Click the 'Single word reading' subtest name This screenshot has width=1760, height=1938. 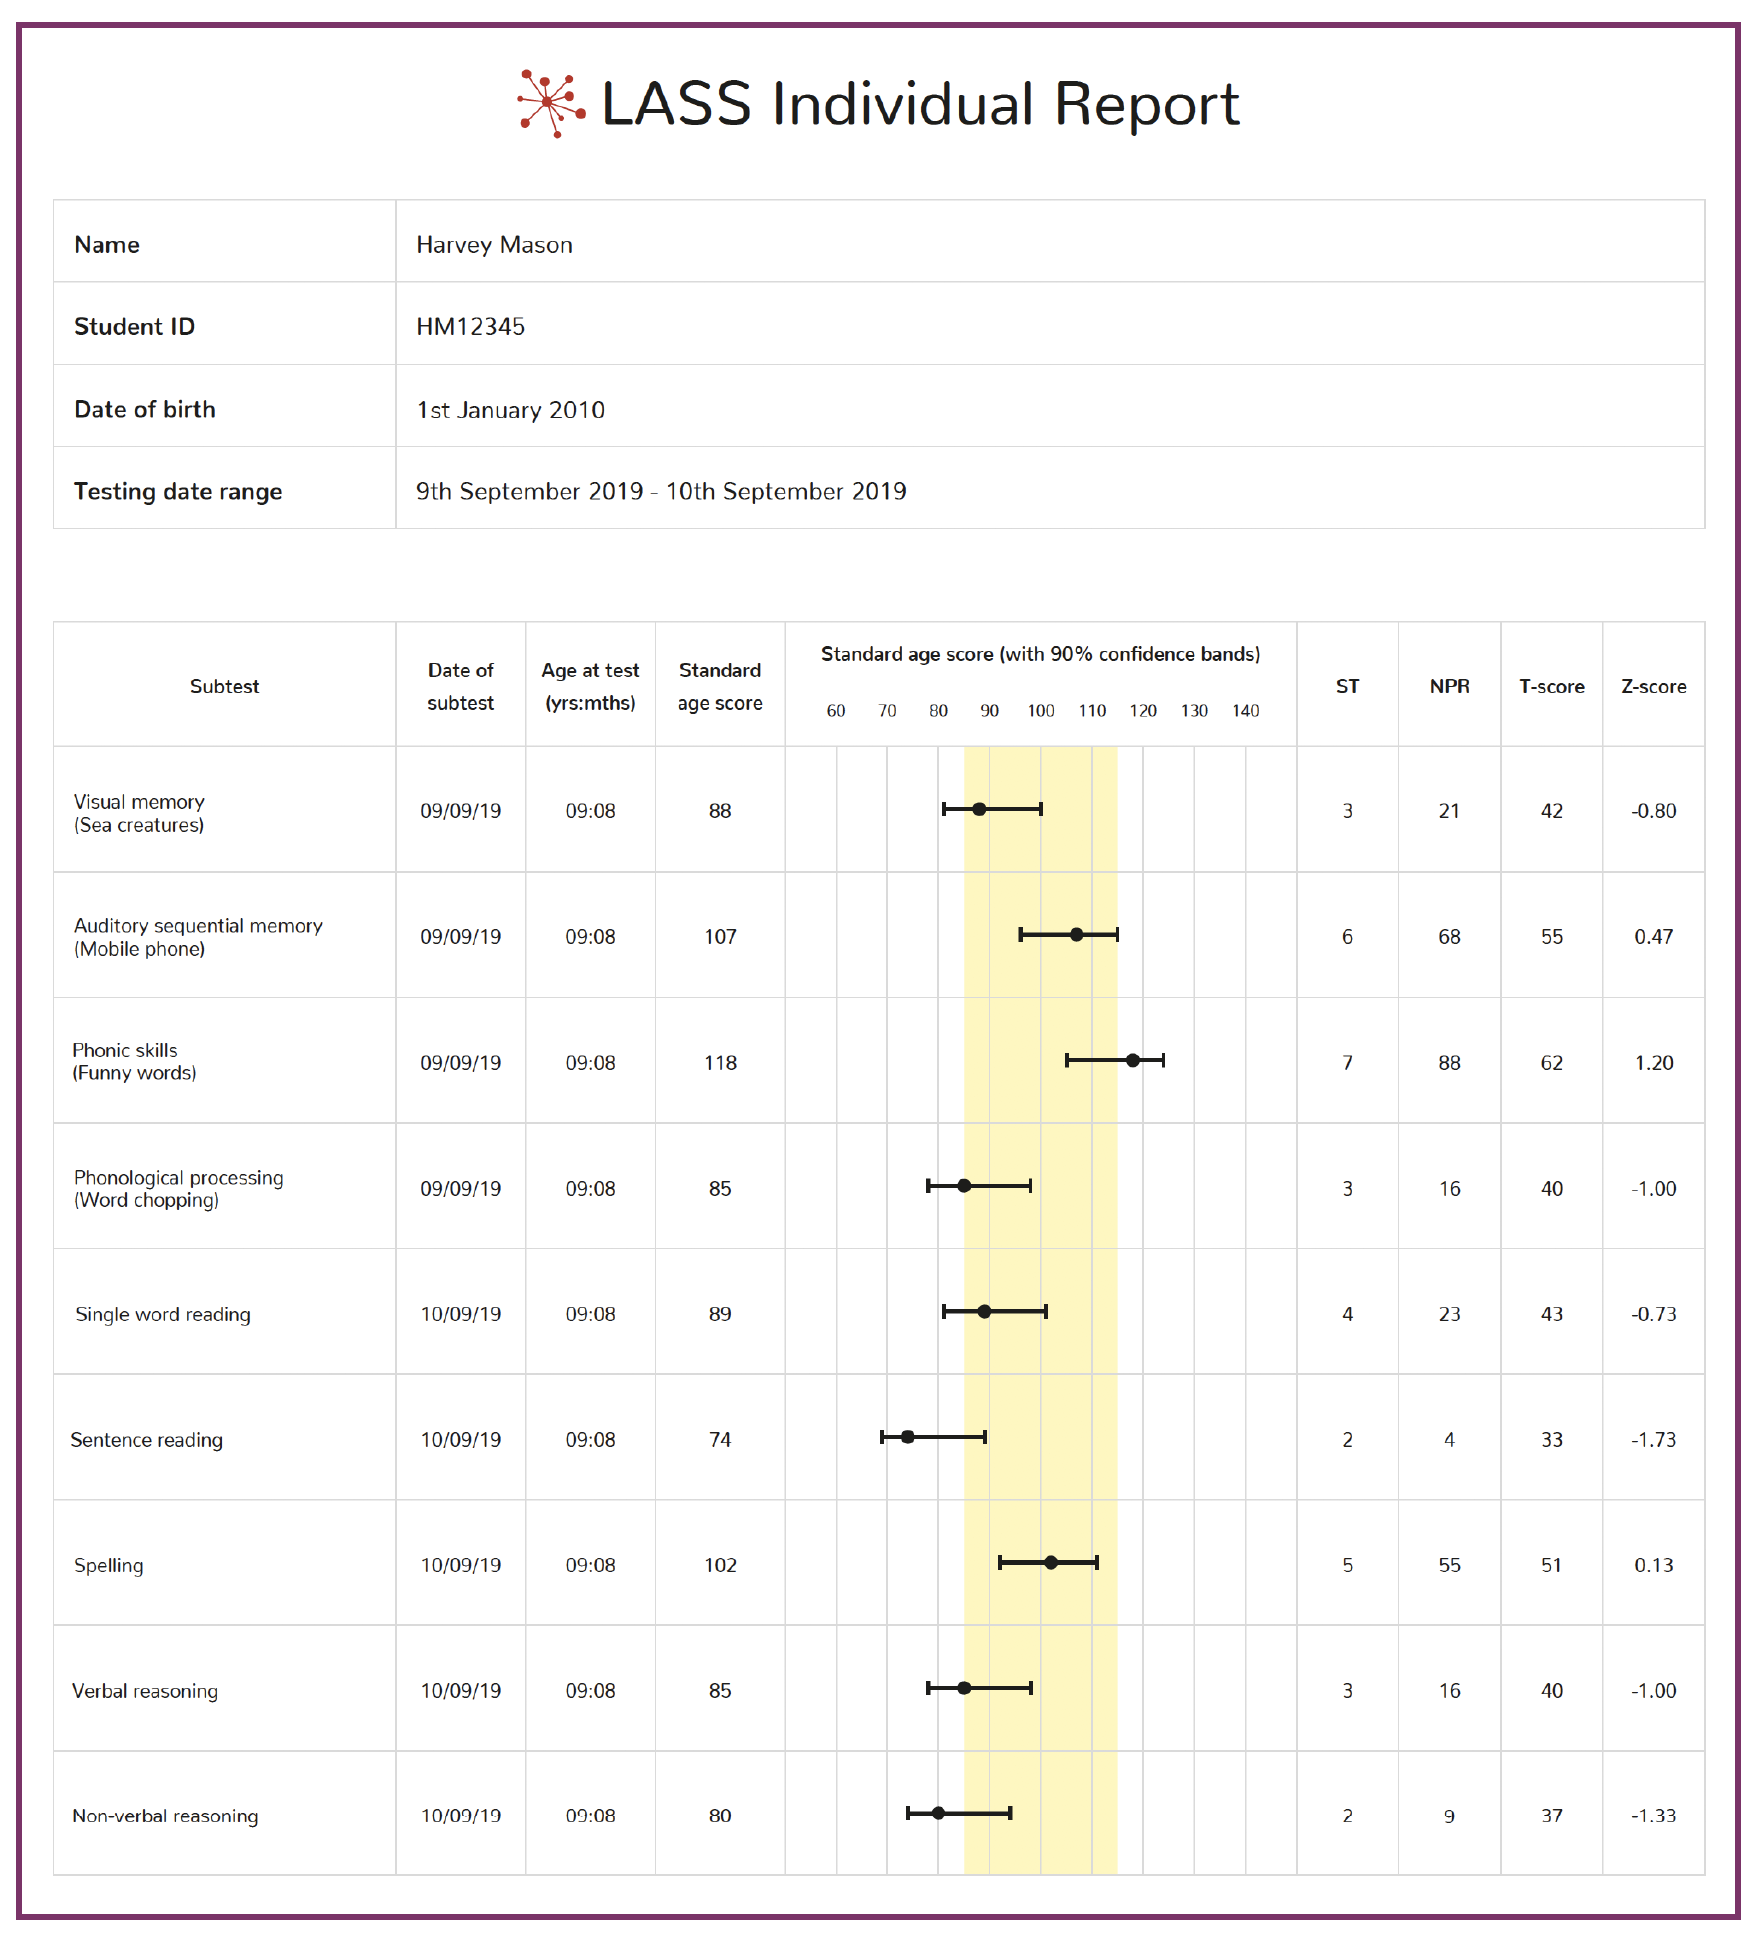tap(163, 1314)
